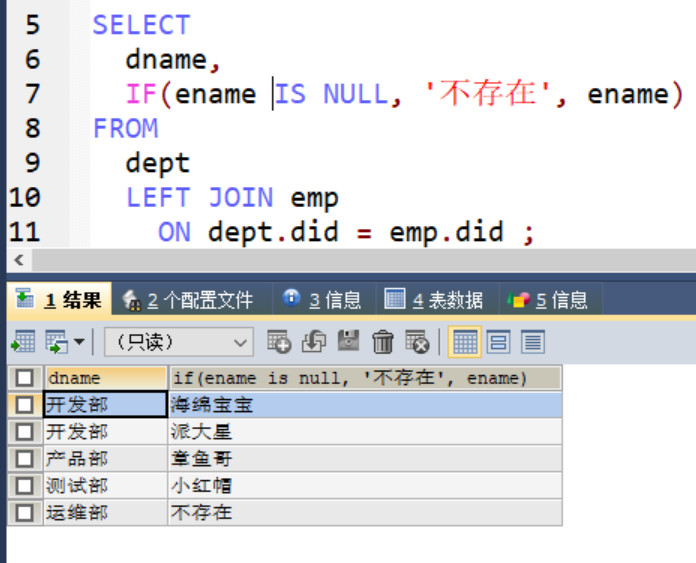Switch to grid view icon
The image size is (696, 563).
(x=465, y=342)
